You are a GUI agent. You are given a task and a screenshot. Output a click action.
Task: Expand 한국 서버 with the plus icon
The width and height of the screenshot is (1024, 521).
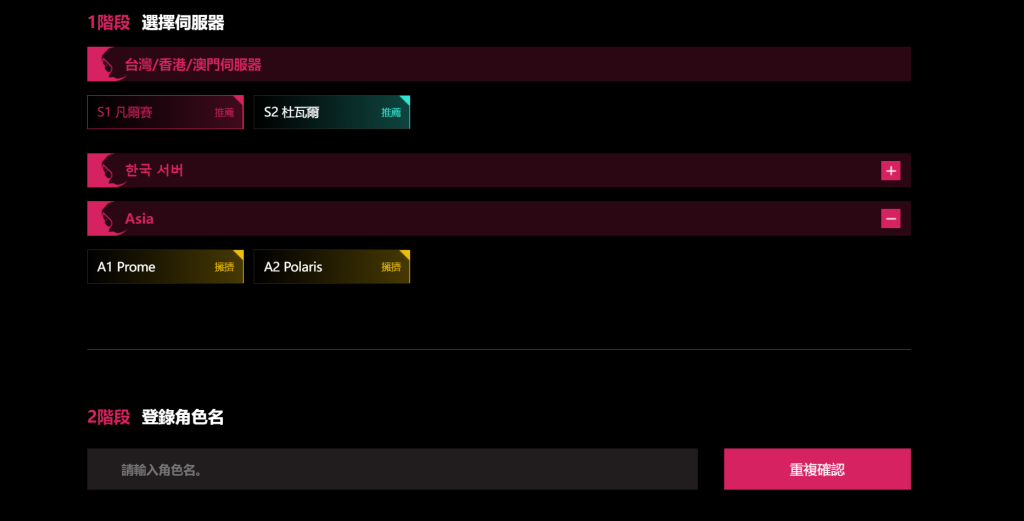pos(890,170)
